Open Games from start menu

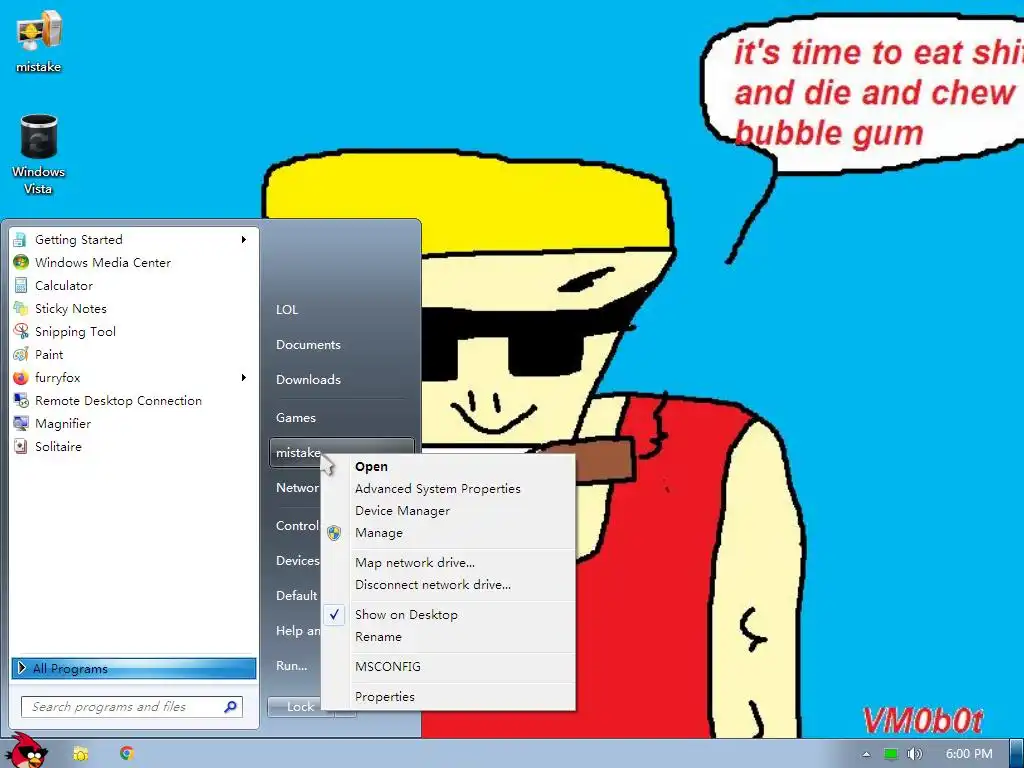click(x=296, y=417)
